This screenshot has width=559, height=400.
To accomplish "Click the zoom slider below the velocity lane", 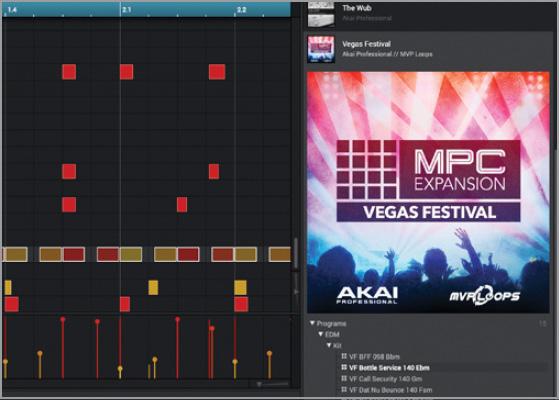I will click(x=273, y=384).
